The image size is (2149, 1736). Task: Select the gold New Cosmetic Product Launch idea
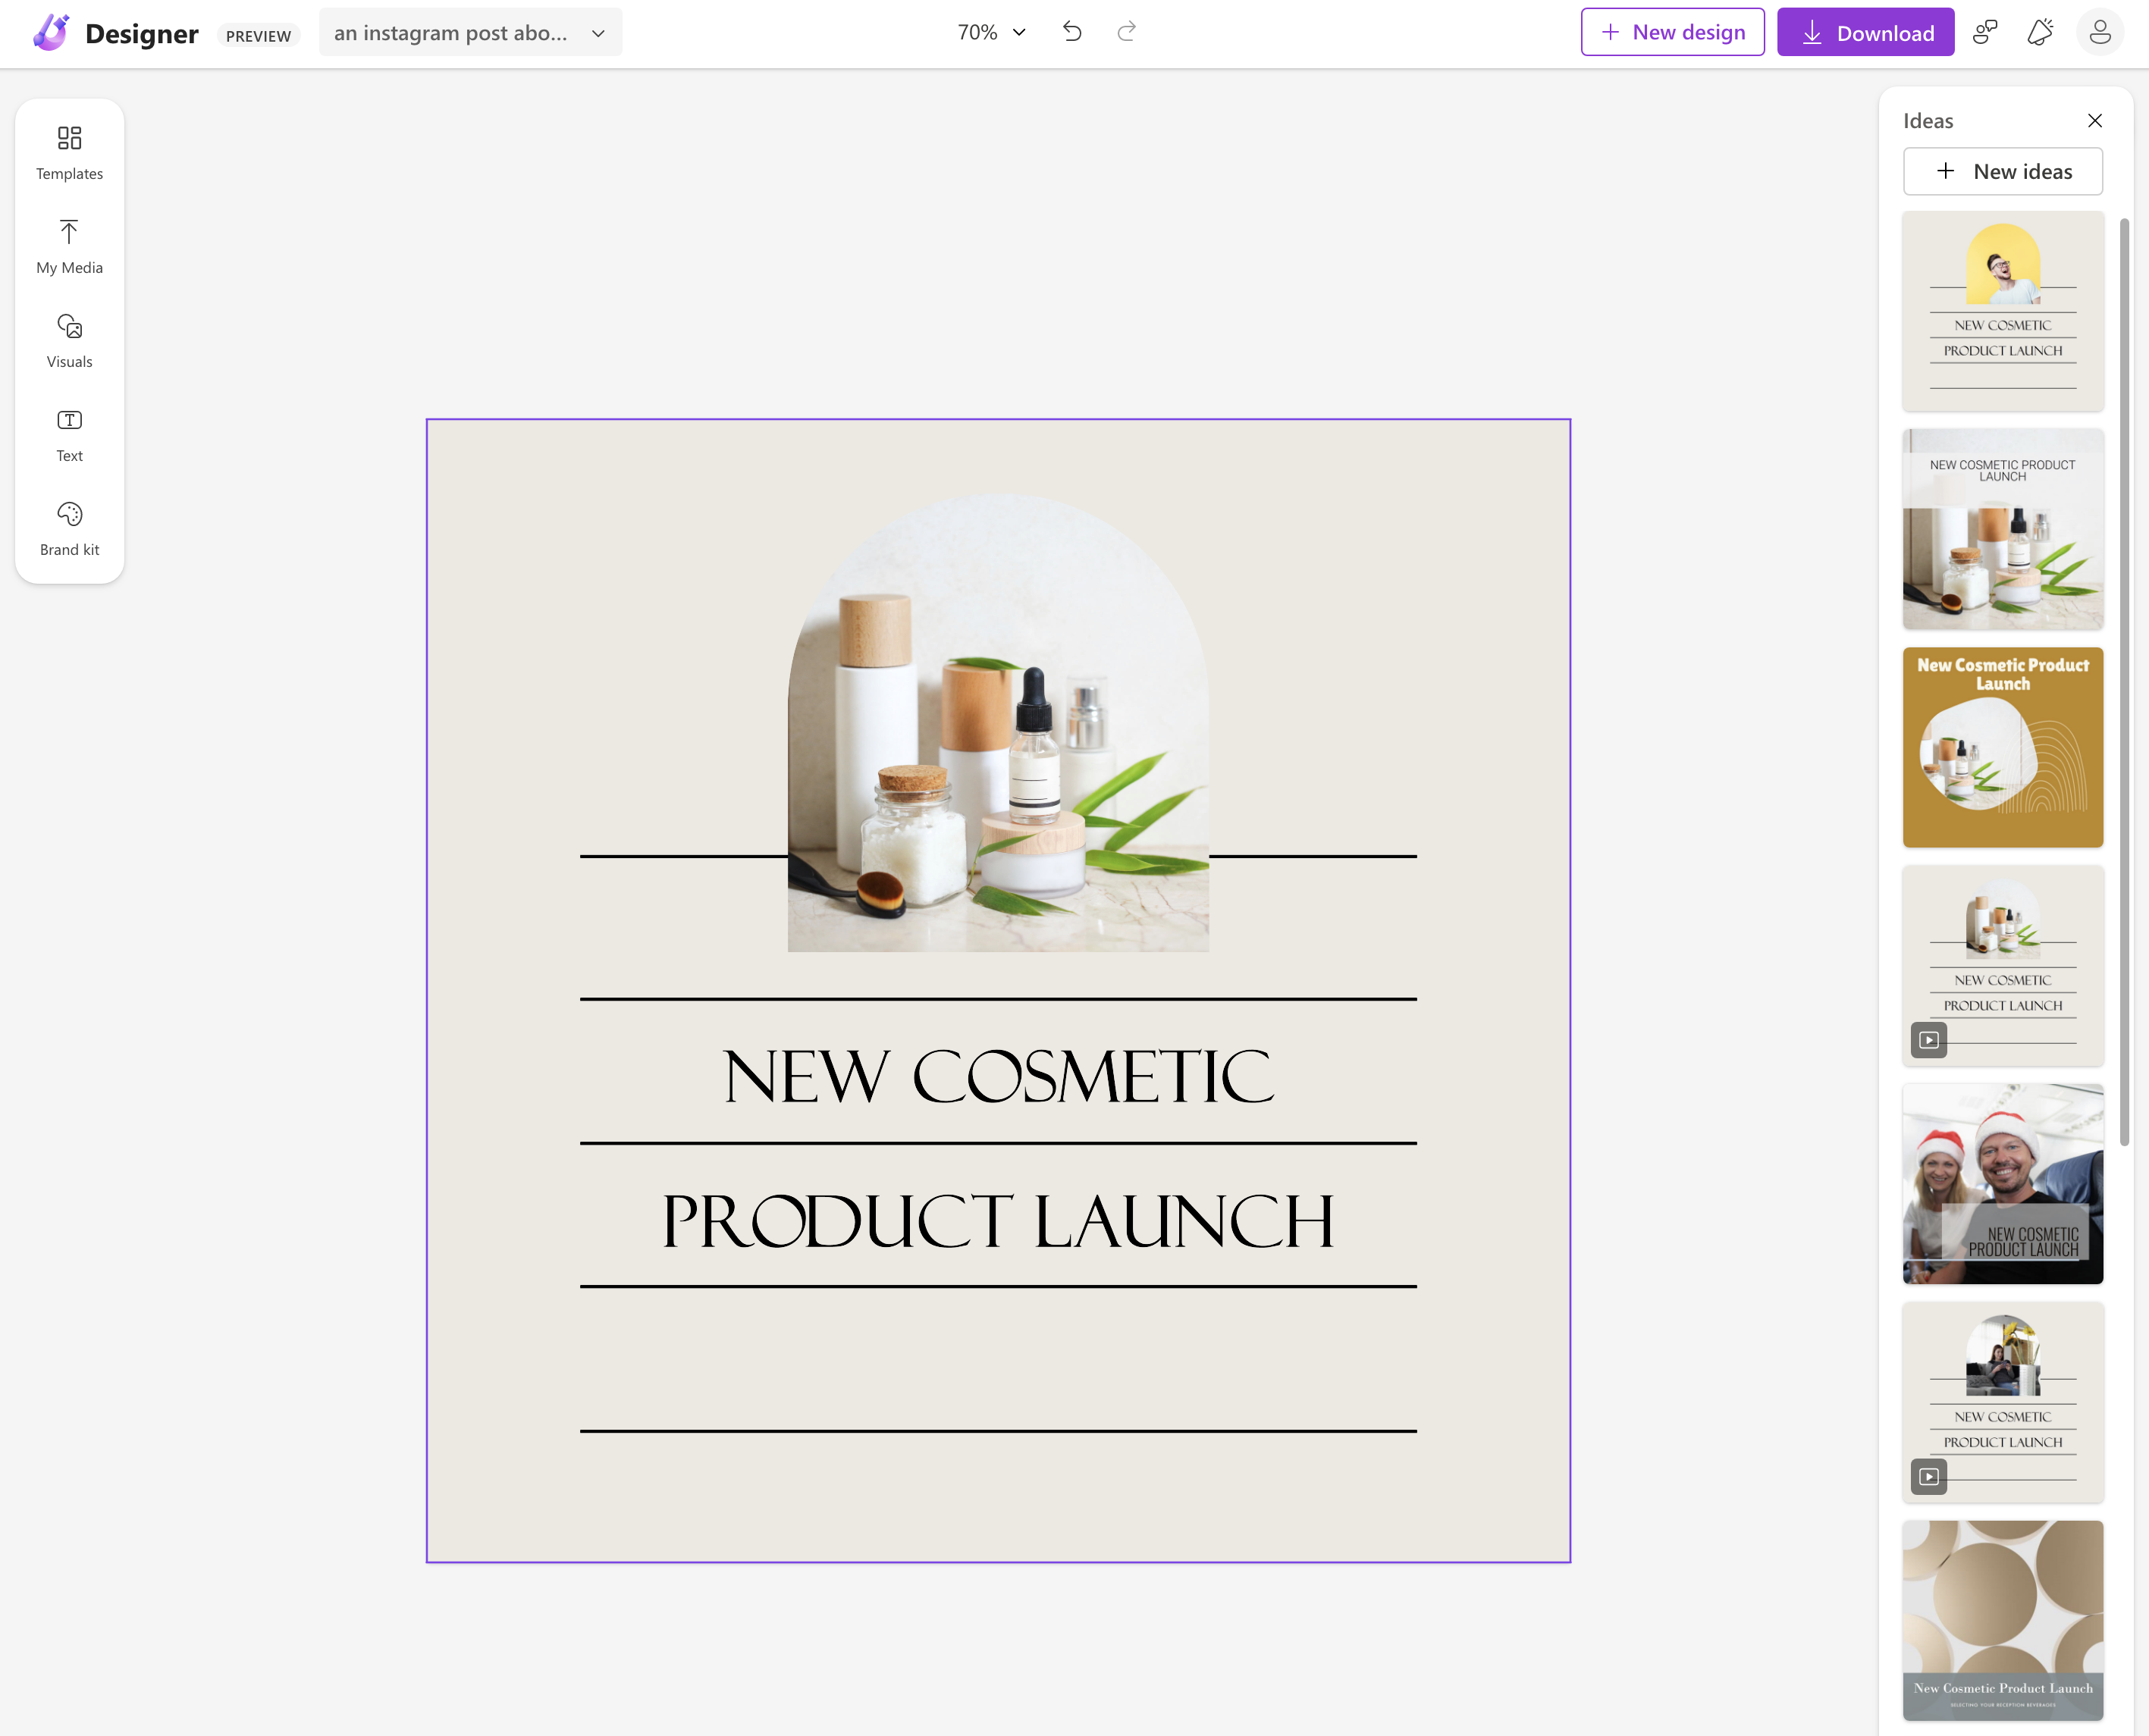(x=2002, y=747)
